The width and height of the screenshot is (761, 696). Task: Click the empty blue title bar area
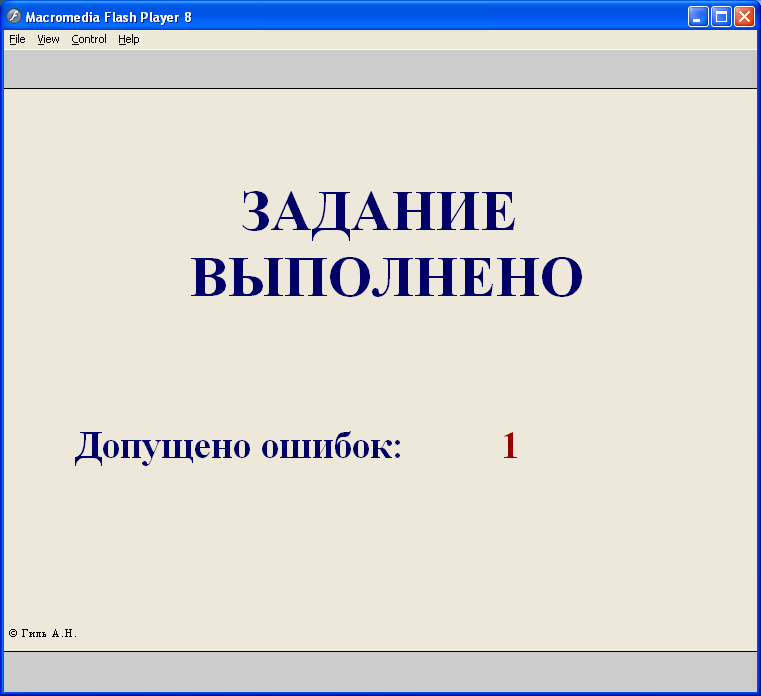tap(437, 17)
